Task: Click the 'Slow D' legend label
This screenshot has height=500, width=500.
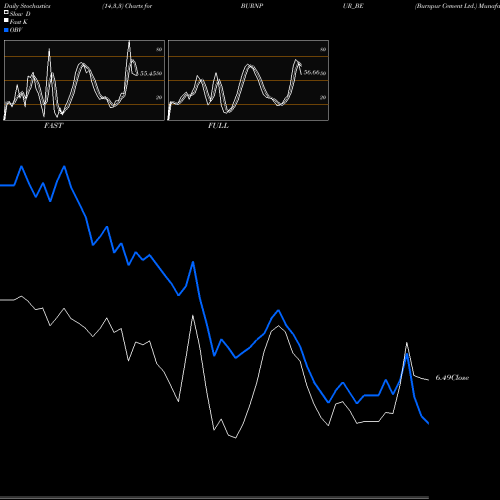Action: [x=20, y=14]
